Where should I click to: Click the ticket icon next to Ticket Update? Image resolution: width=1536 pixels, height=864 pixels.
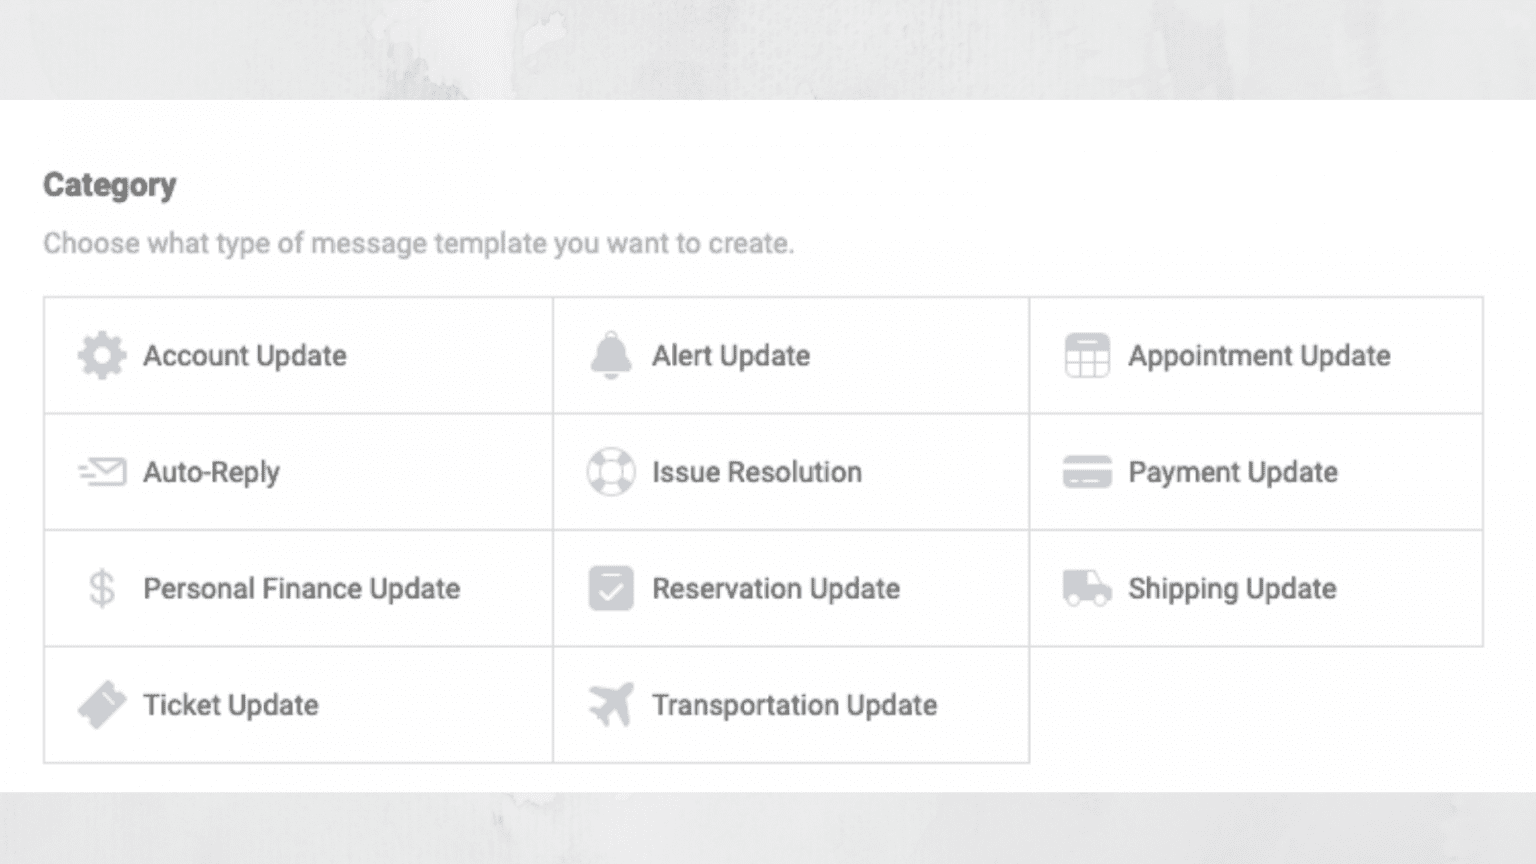(101, 704)
